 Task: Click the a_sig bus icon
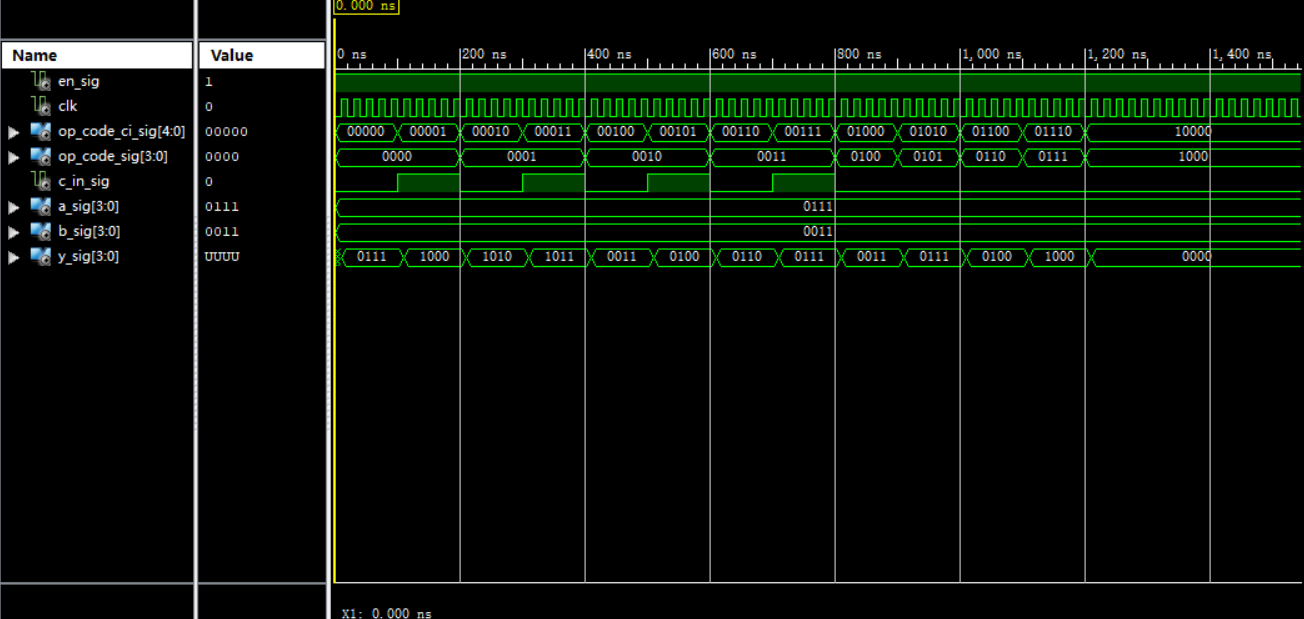coord(41,206)
